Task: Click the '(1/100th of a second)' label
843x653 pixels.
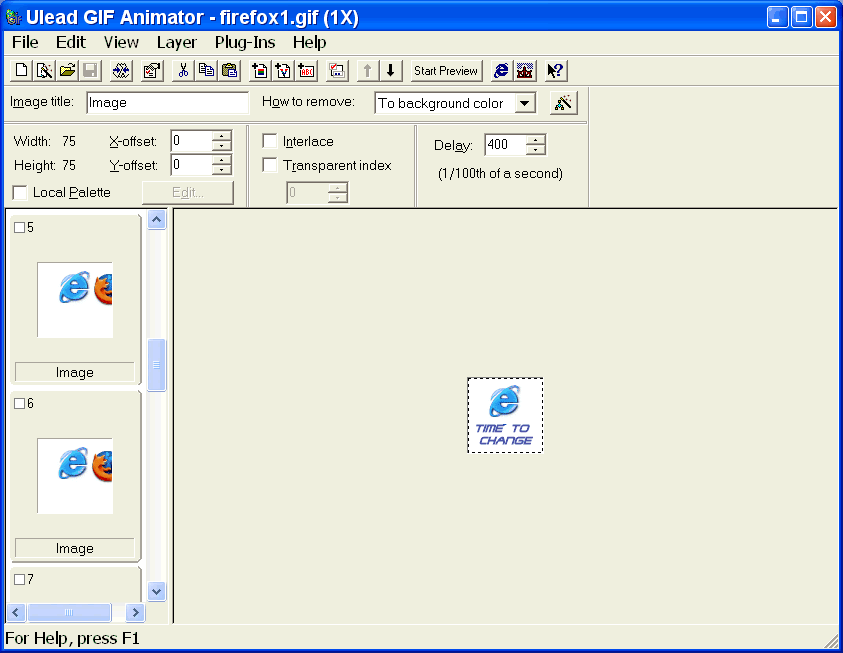Action: (x=500, y=174)
